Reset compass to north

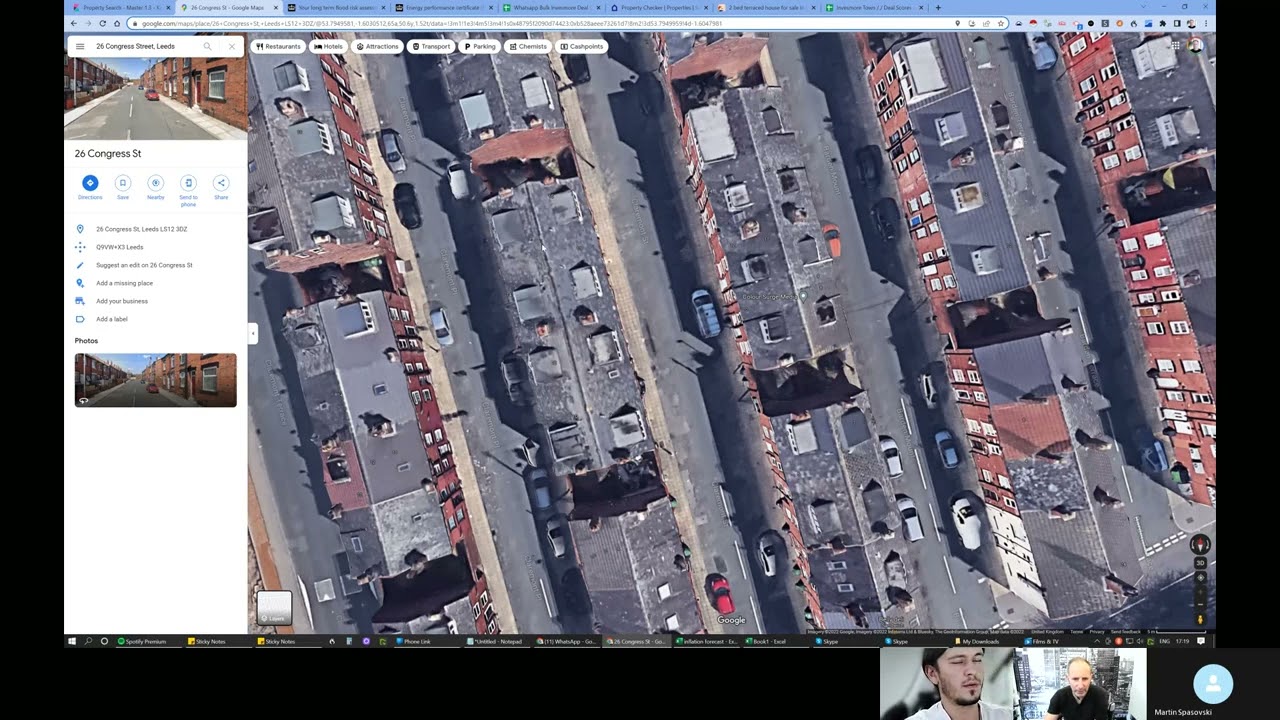point(1200,545)
